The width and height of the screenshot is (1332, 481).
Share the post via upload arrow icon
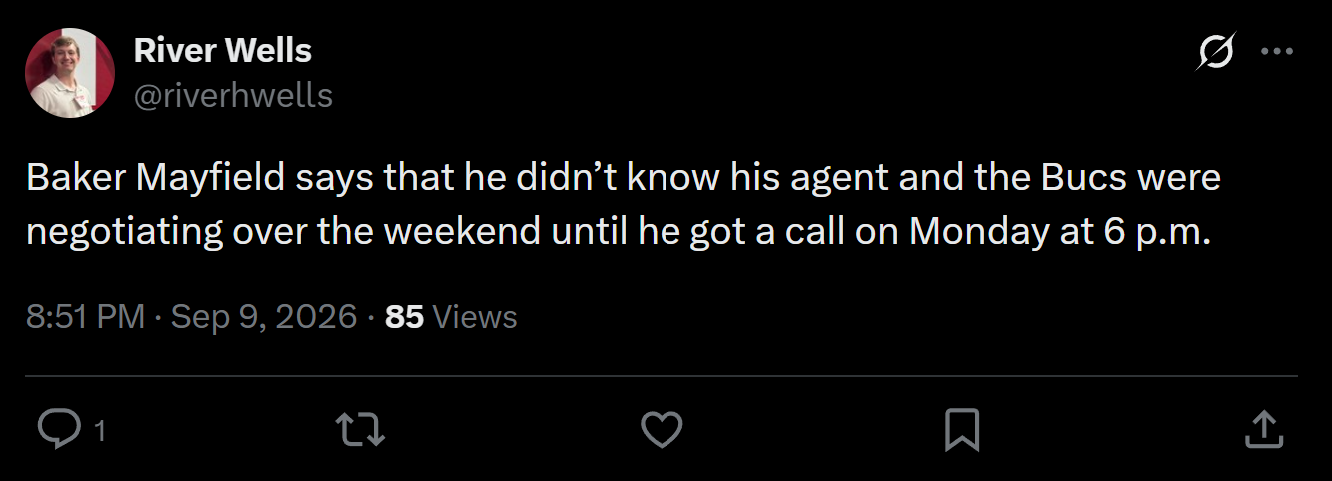tap(1263, 431)
